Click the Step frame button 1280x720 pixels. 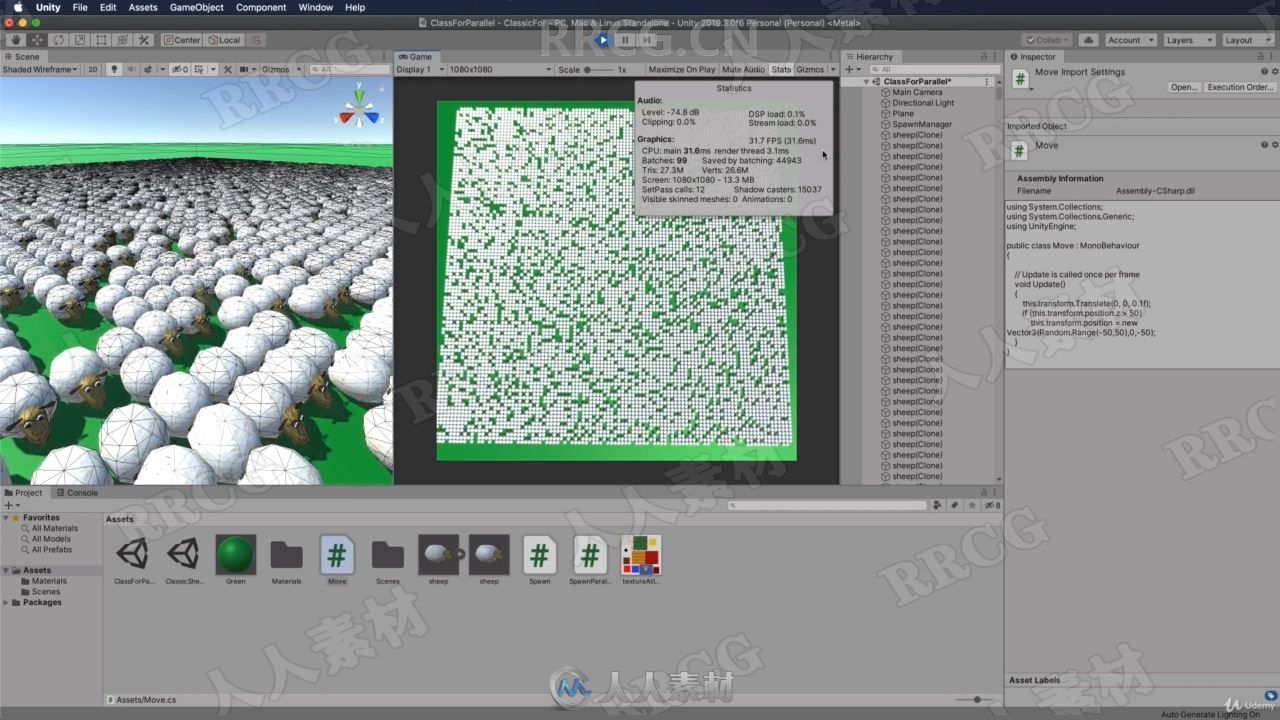pos(647,40)
